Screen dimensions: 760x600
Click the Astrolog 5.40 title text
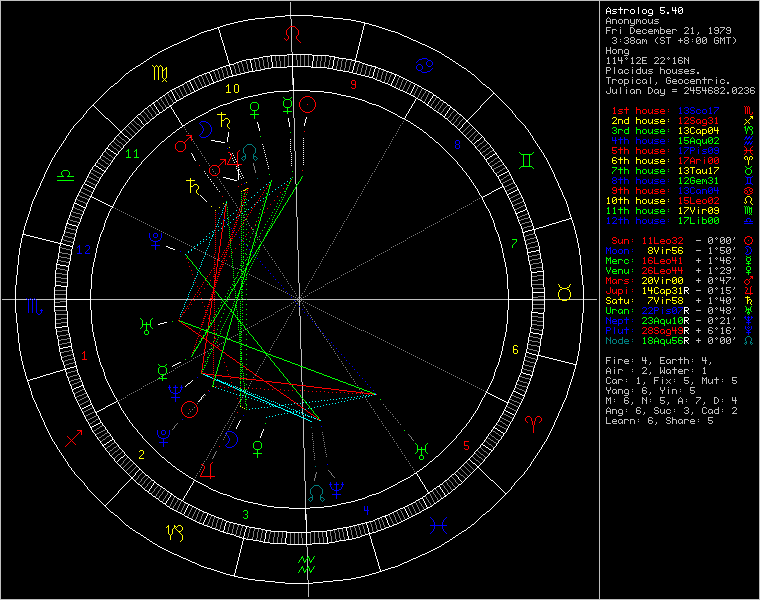click(x=639, y=10)
